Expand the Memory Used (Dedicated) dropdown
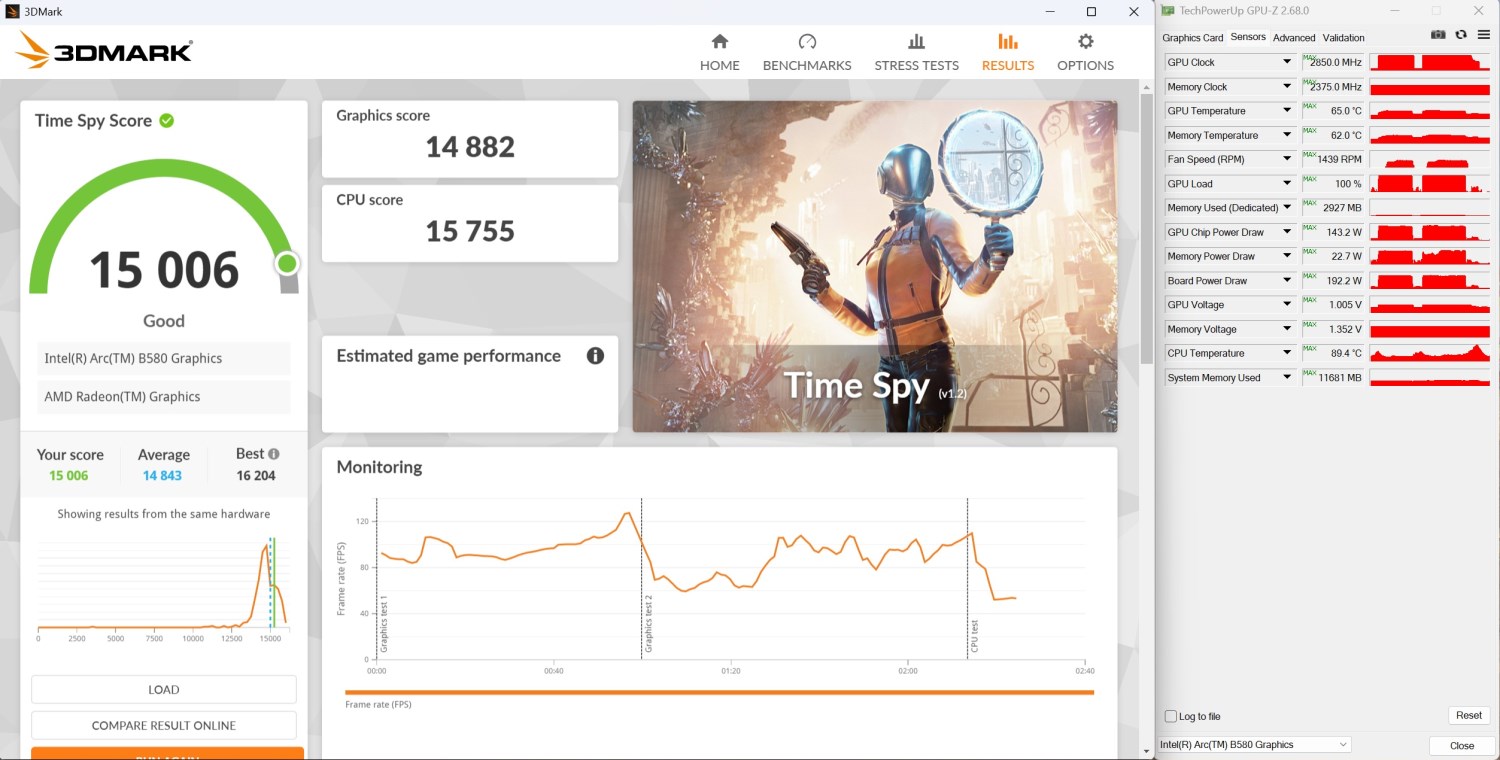The height and width of the screenshot is (760, 1500). coord(1287,208)
